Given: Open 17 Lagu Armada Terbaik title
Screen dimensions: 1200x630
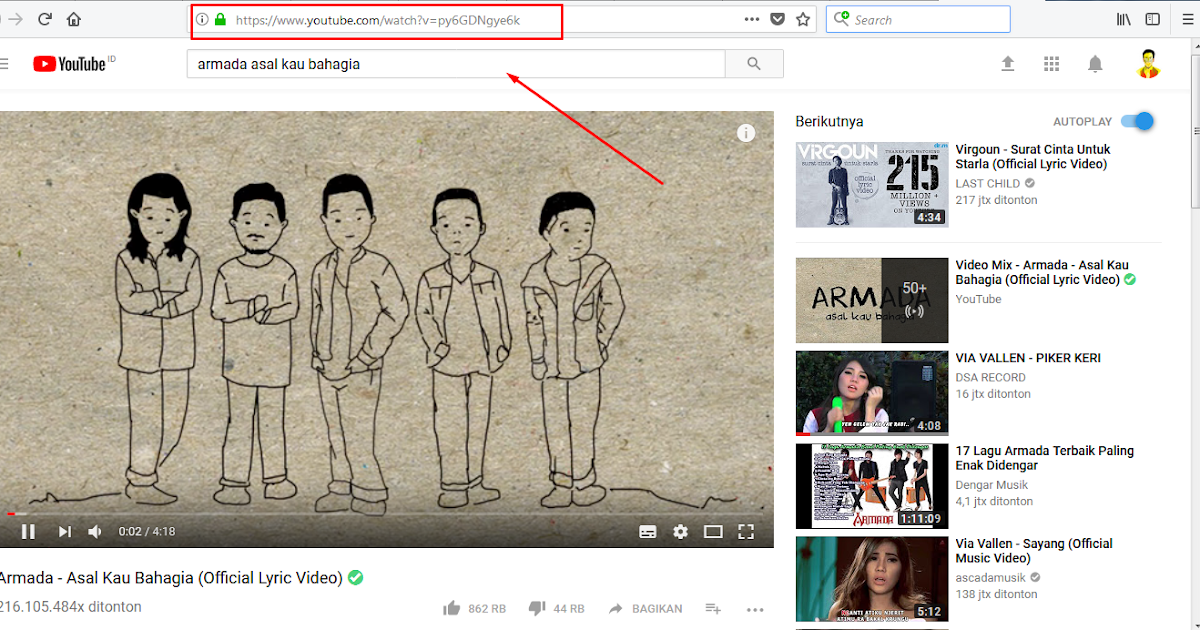Looking at the screenshot, I should pos(1045,458).
